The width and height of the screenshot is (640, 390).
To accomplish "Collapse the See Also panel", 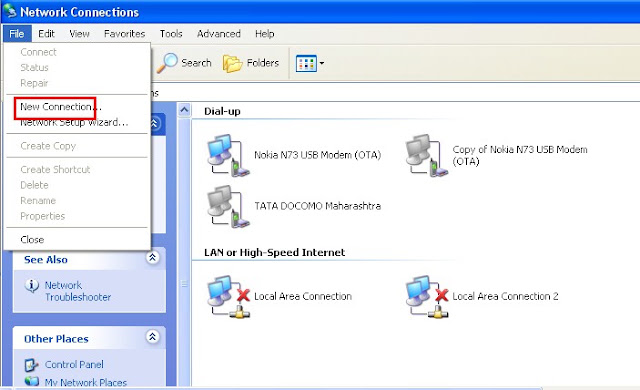I will pos(152,257).
